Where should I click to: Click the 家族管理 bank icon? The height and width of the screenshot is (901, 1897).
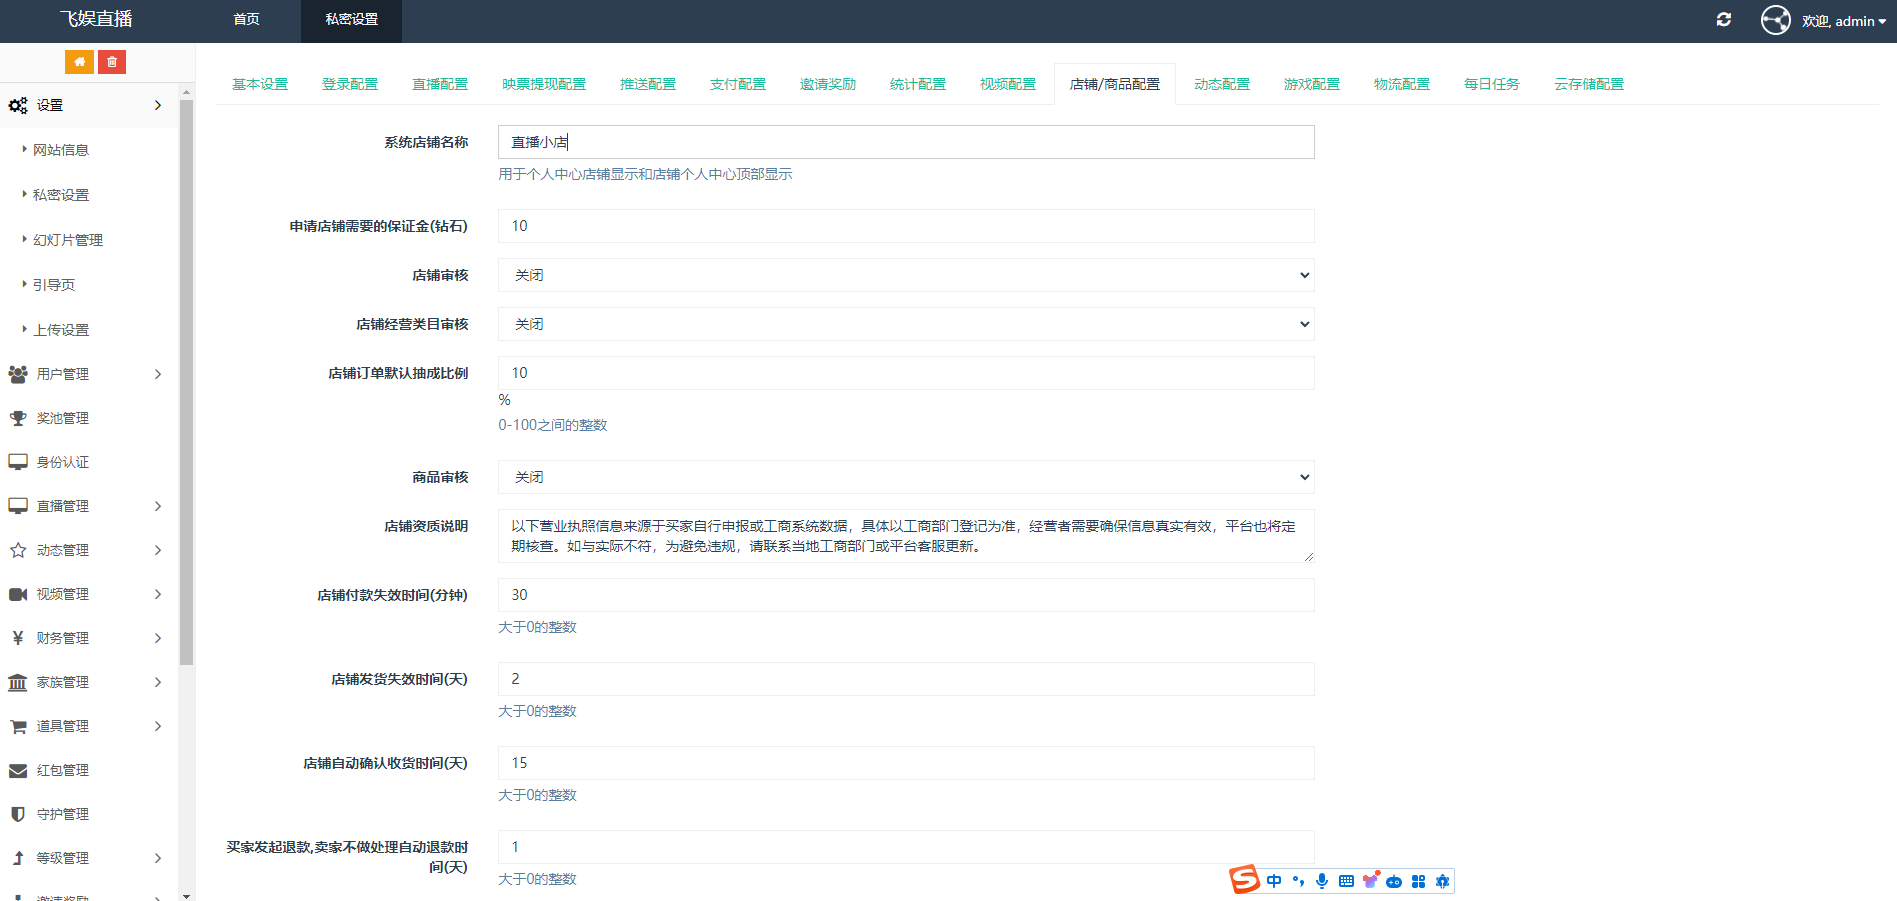click(x=17, y=681)
